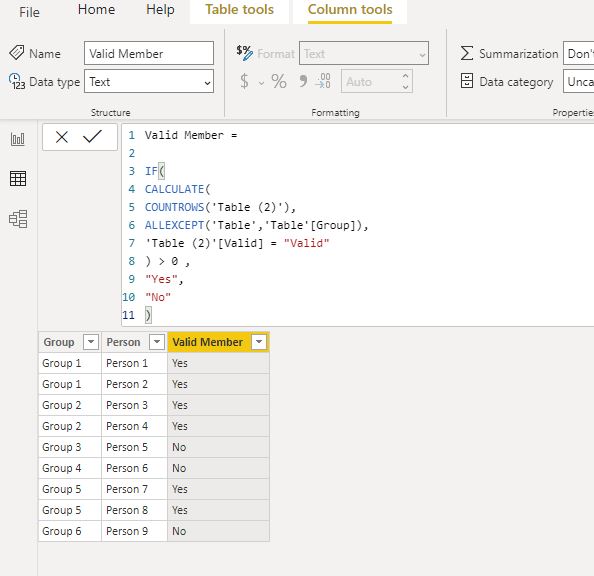Click the currency dollar format icon
Viewport: 594px width, 576px height.
click(x=244, y=81)
